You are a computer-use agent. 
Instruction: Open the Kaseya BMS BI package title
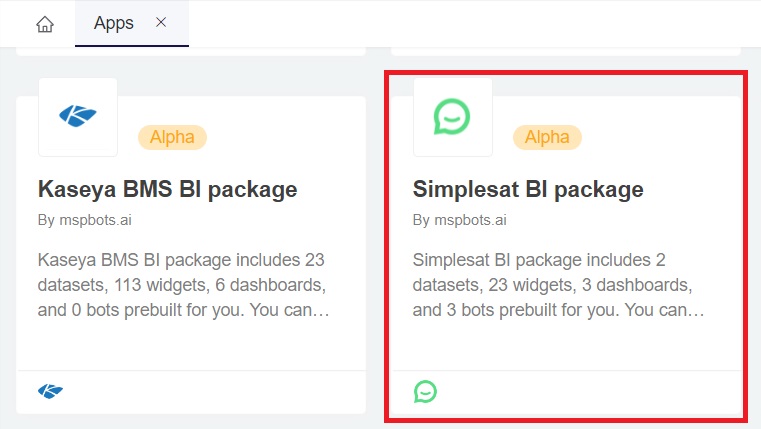167,189
